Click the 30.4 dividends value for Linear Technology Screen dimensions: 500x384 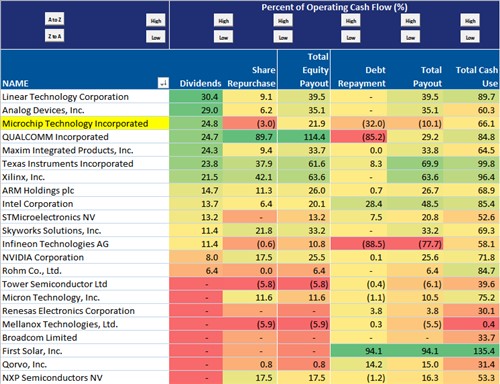[196, 97]
